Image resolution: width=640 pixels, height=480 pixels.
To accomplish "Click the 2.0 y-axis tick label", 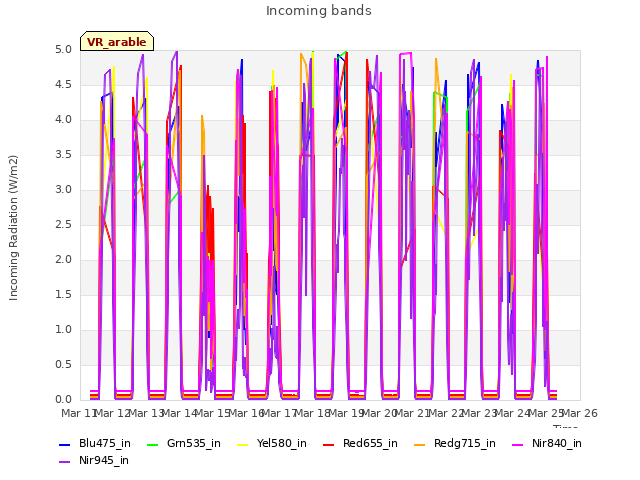I will [64, 260].
